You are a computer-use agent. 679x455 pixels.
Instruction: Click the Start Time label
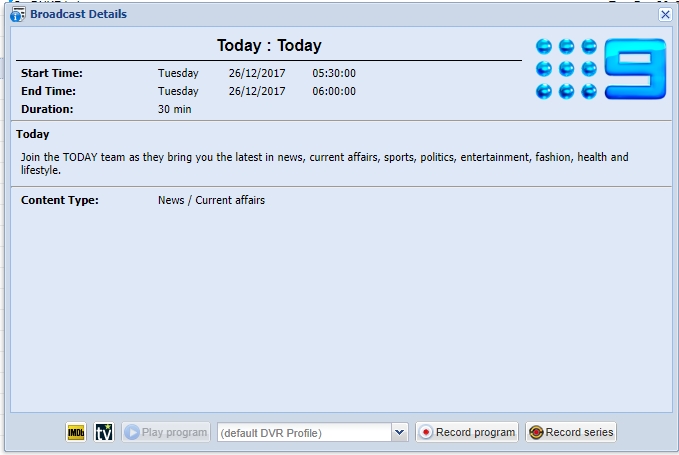click(x=52, y=73)
